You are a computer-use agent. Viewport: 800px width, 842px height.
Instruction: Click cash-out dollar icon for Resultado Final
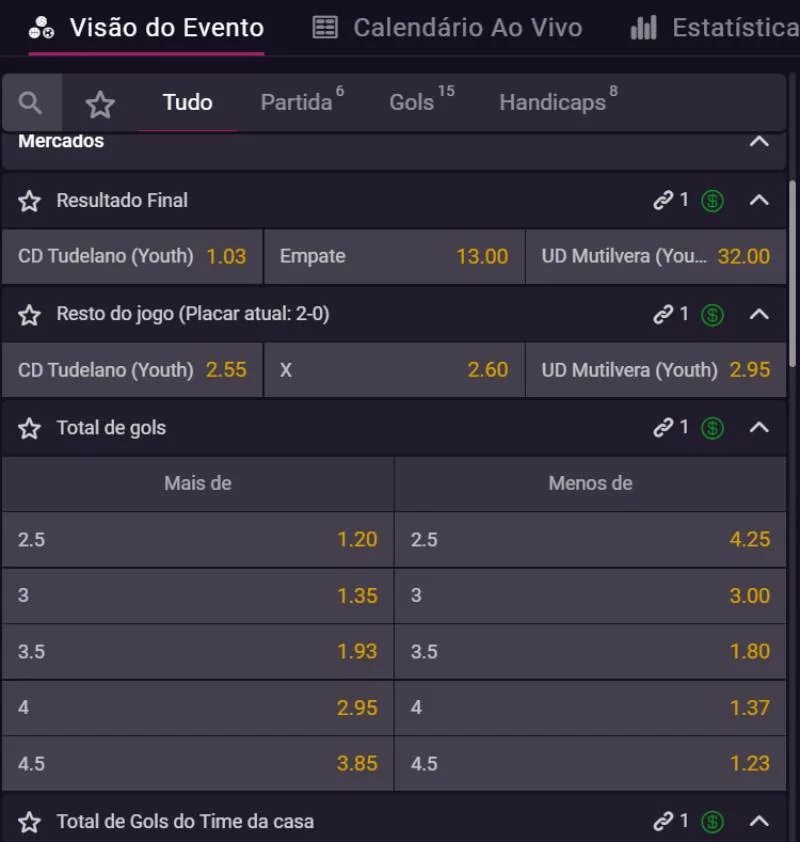click(712, 201)
